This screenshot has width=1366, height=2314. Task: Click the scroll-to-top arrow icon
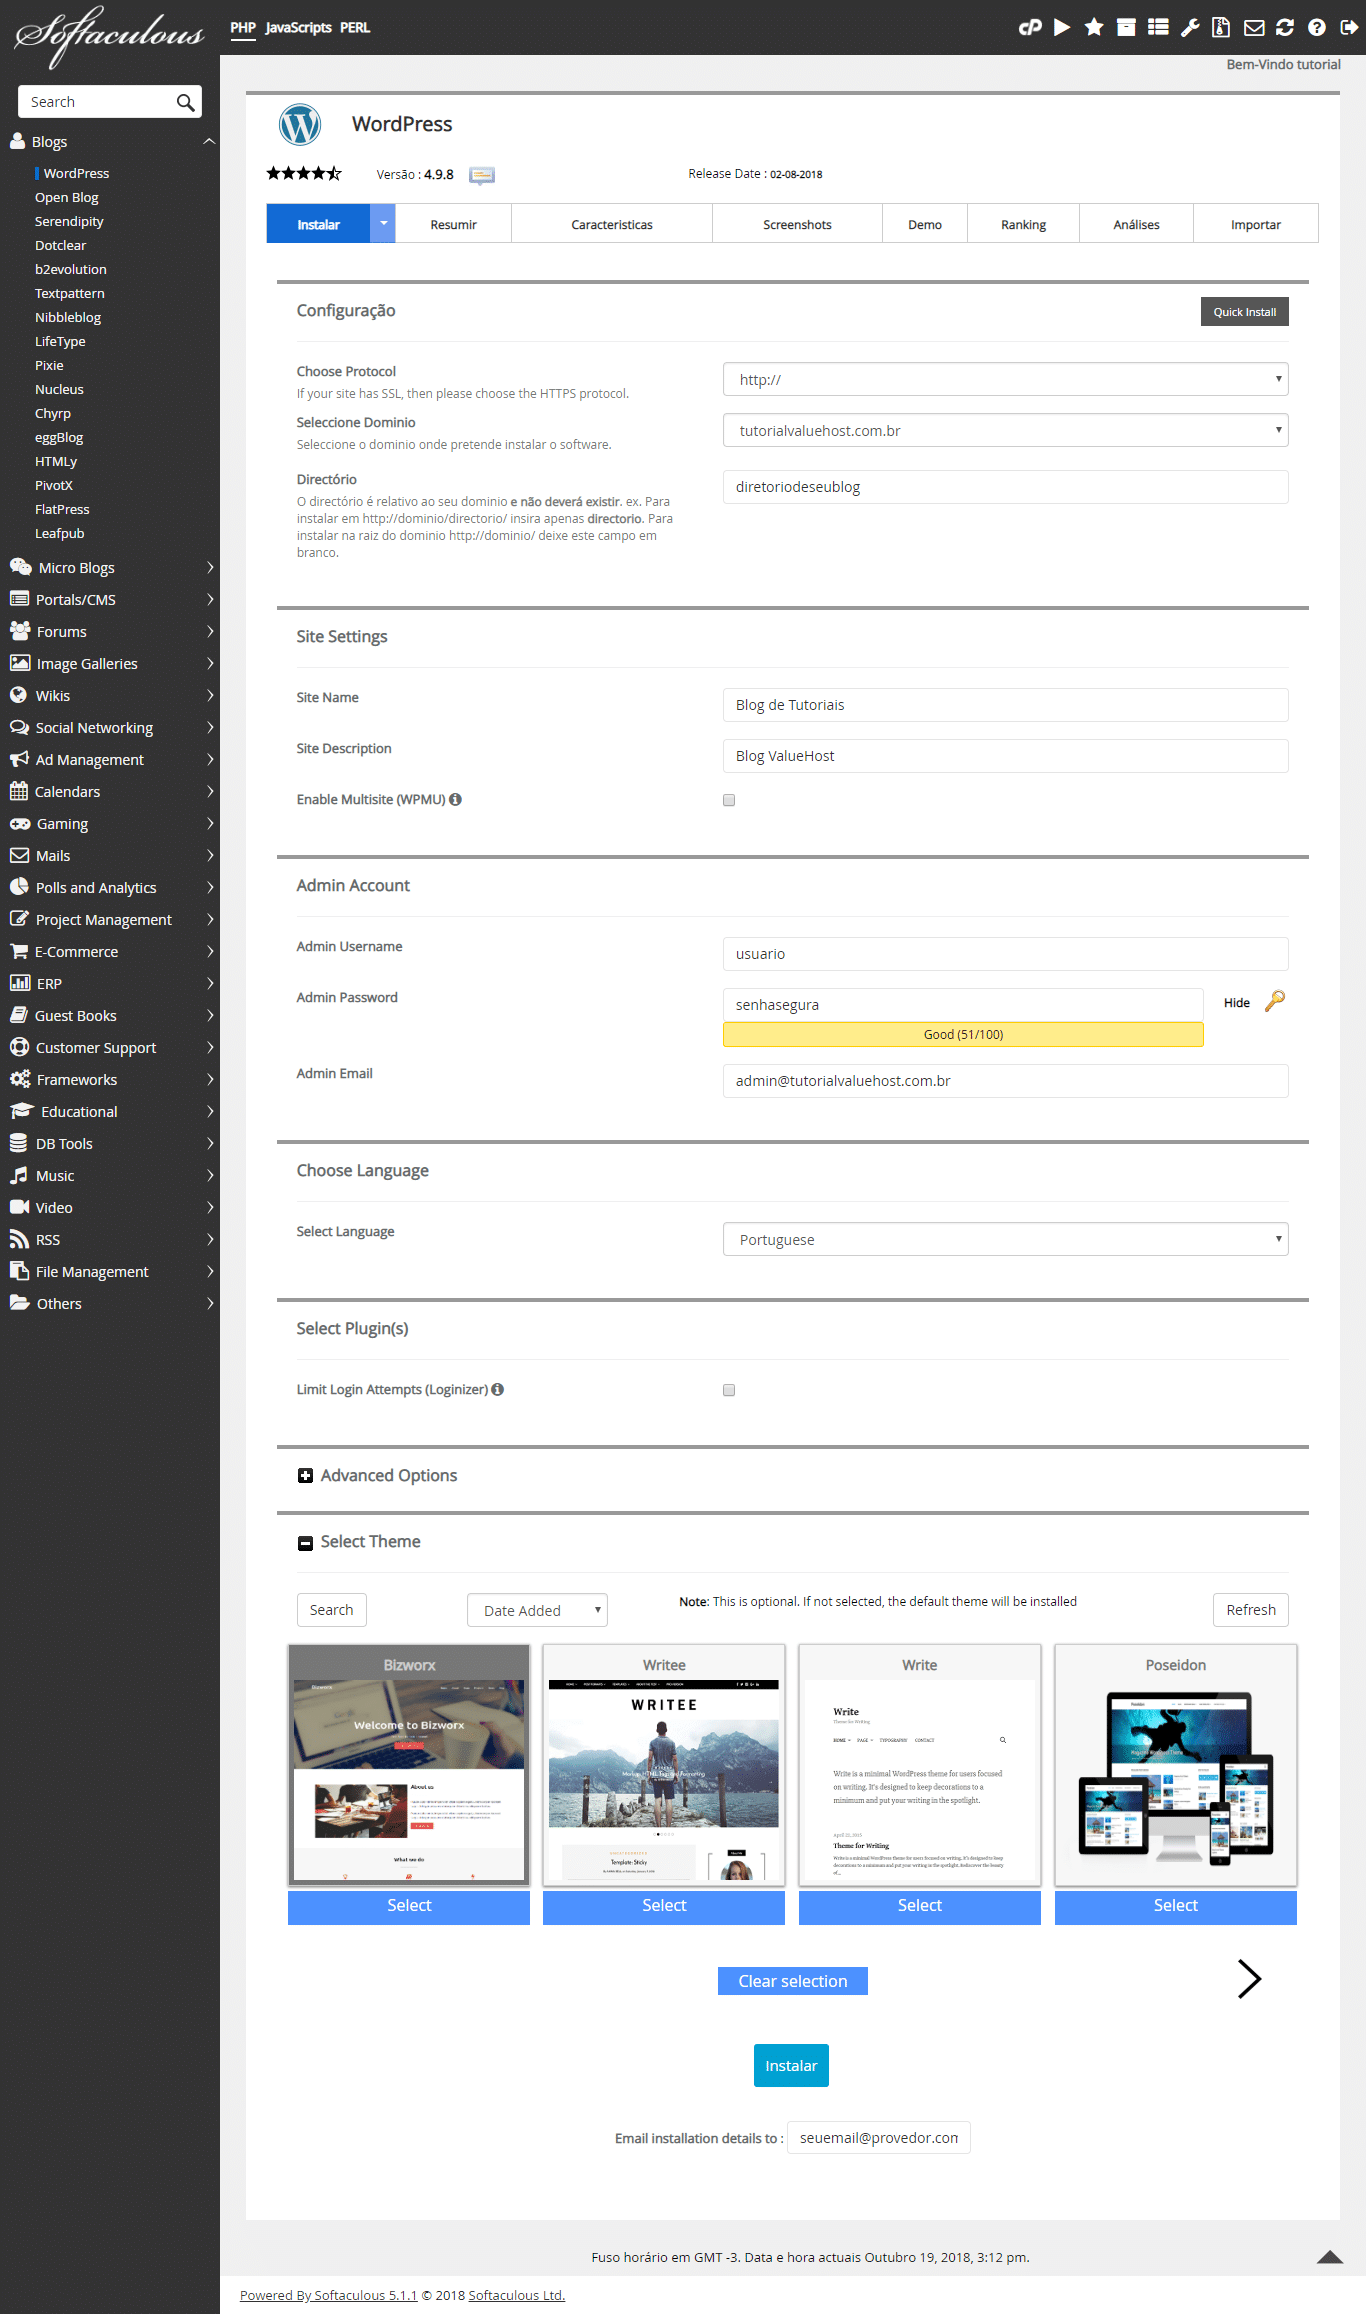pyautogui.click(x=1330, y=2256)
